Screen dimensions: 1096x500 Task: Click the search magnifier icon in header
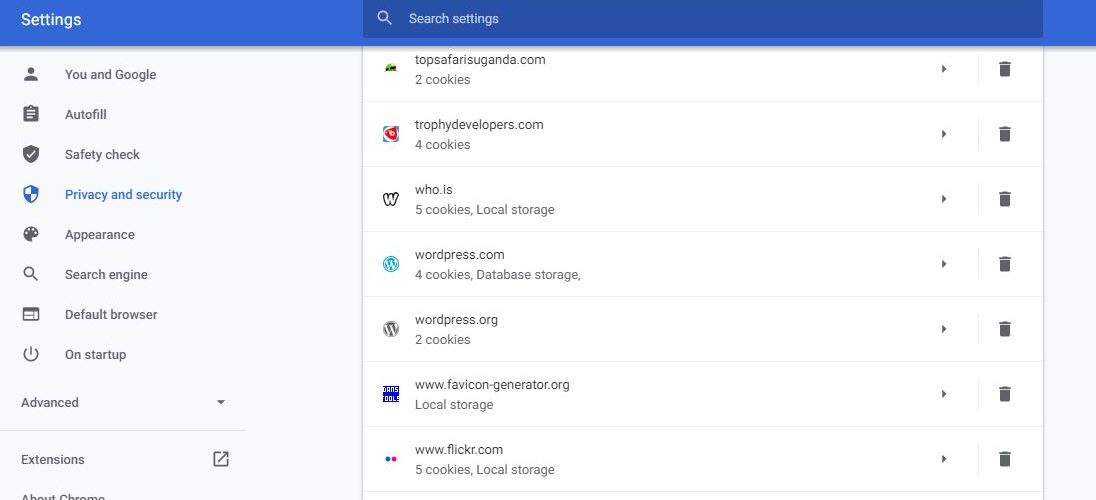click(x=384, y=18)
